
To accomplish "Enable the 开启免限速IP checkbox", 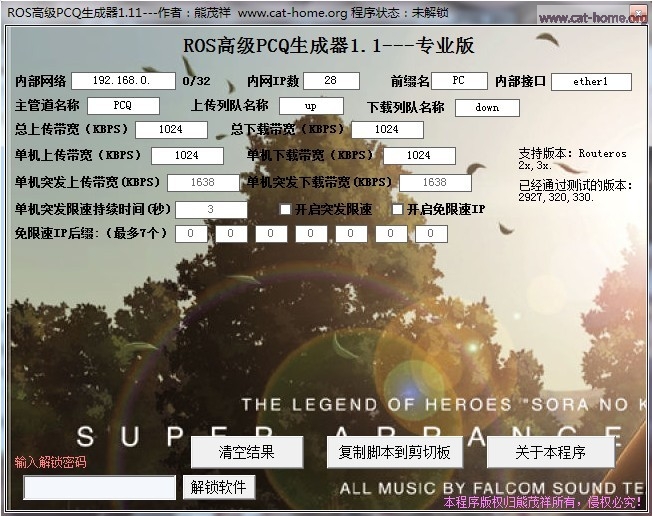I will [x=397, y=210].
